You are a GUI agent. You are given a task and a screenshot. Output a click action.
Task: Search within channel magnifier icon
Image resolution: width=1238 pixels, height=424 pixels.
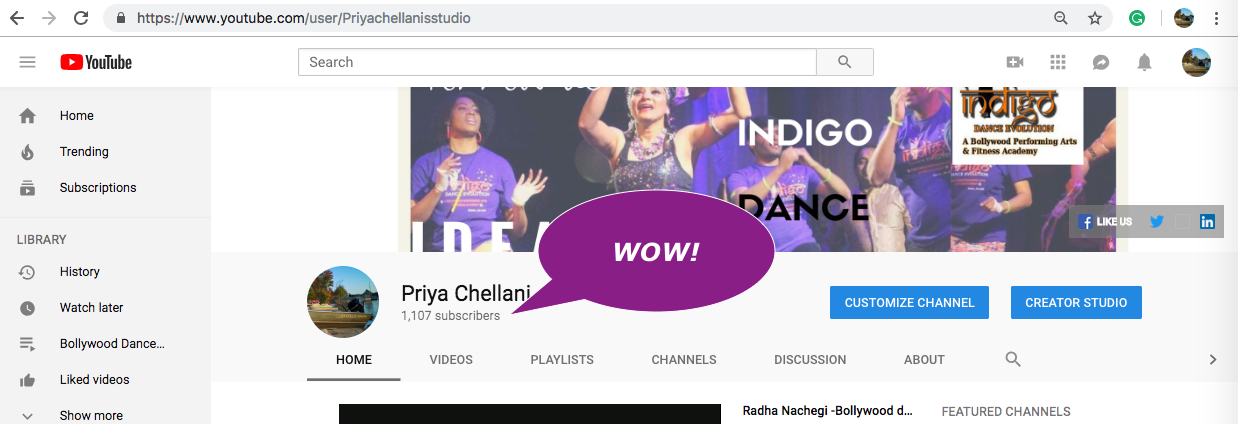coord(1013,359)
